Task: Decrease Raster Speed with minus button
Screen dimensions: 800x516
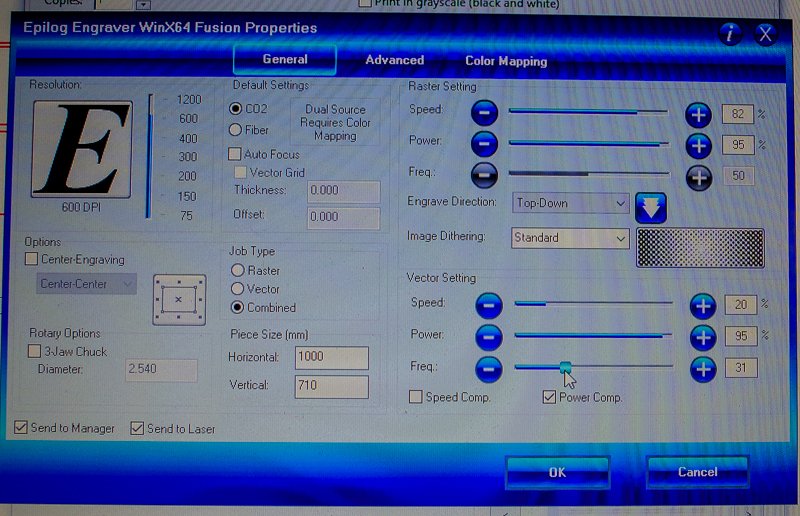Action: [484, 113]
